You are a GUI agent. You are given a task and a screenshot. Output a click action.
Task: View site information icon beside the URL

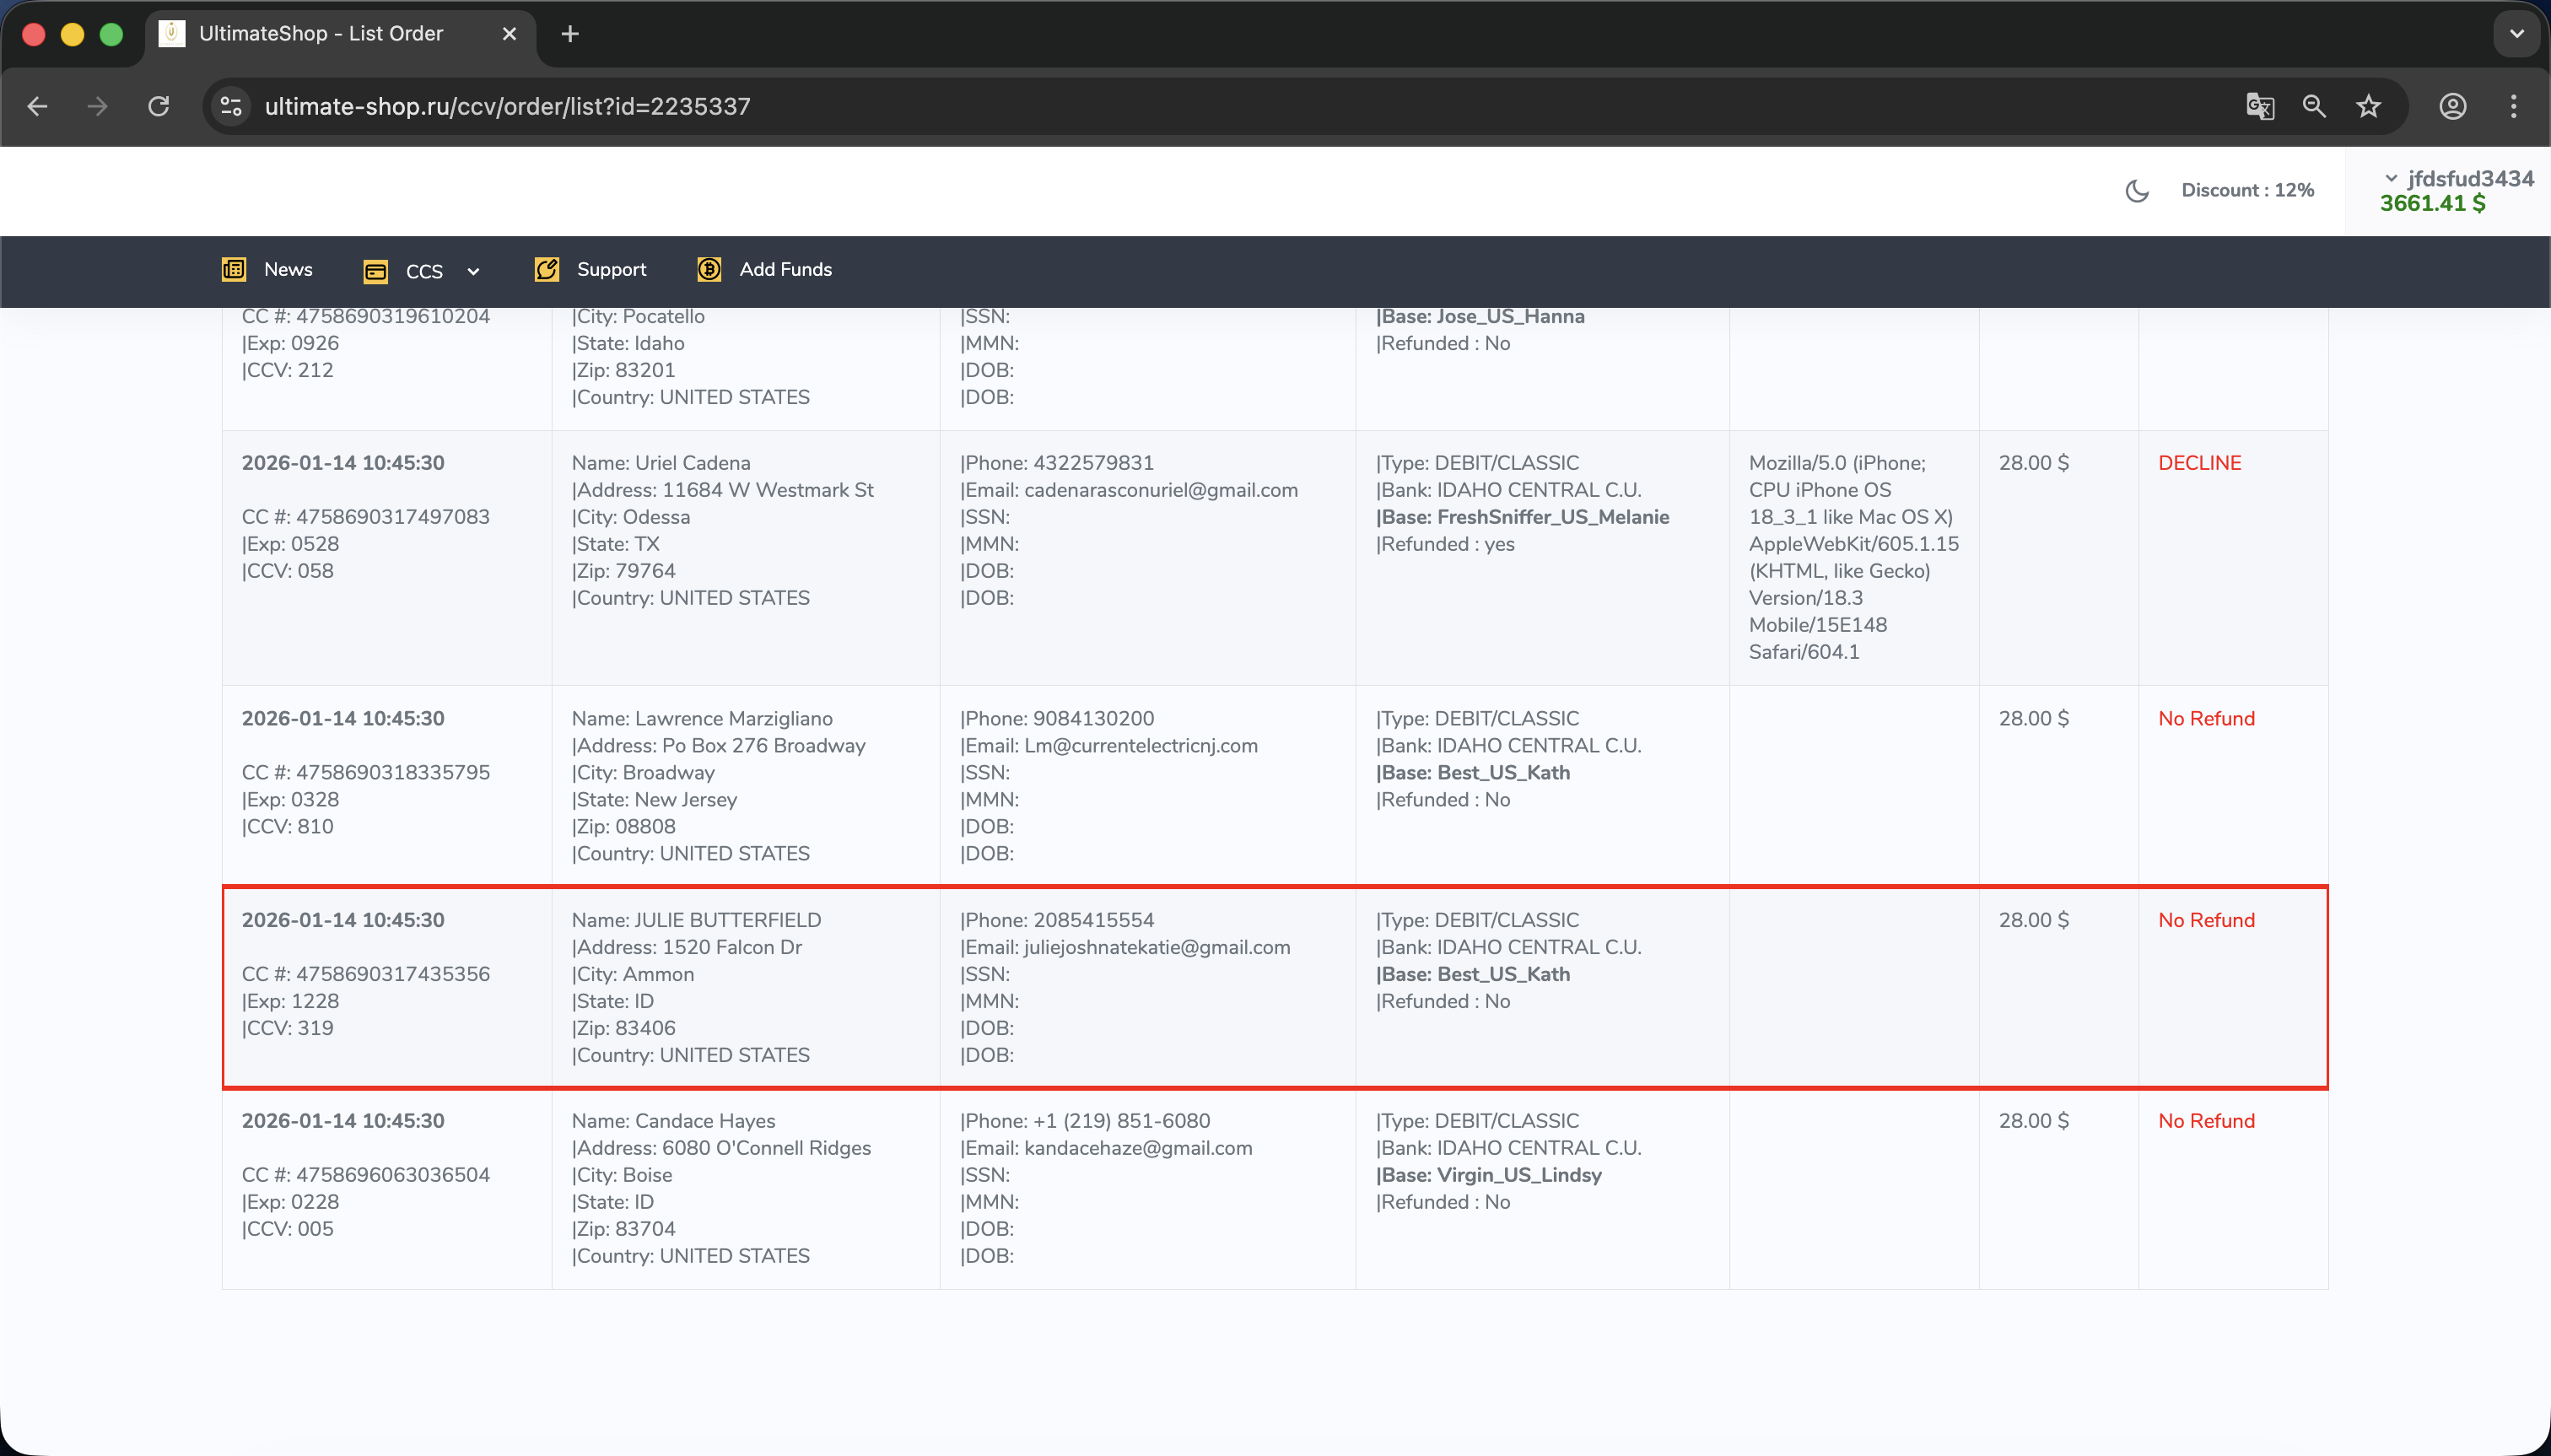pos(231,106)
